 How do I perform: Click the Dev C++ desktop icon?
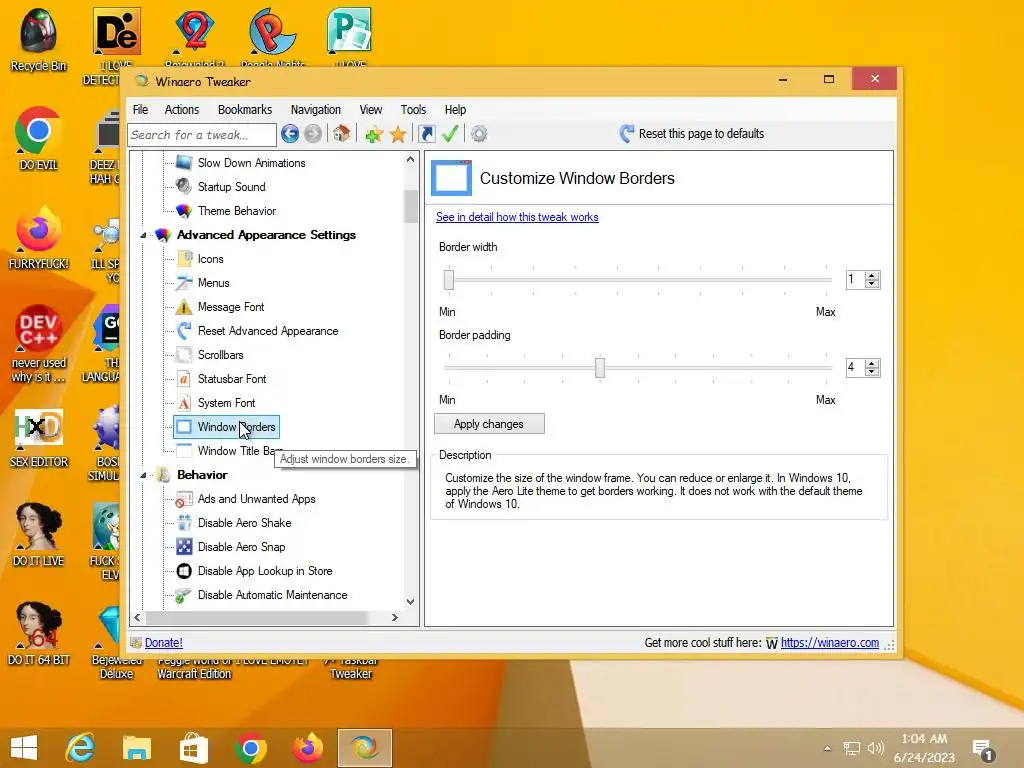38,343
